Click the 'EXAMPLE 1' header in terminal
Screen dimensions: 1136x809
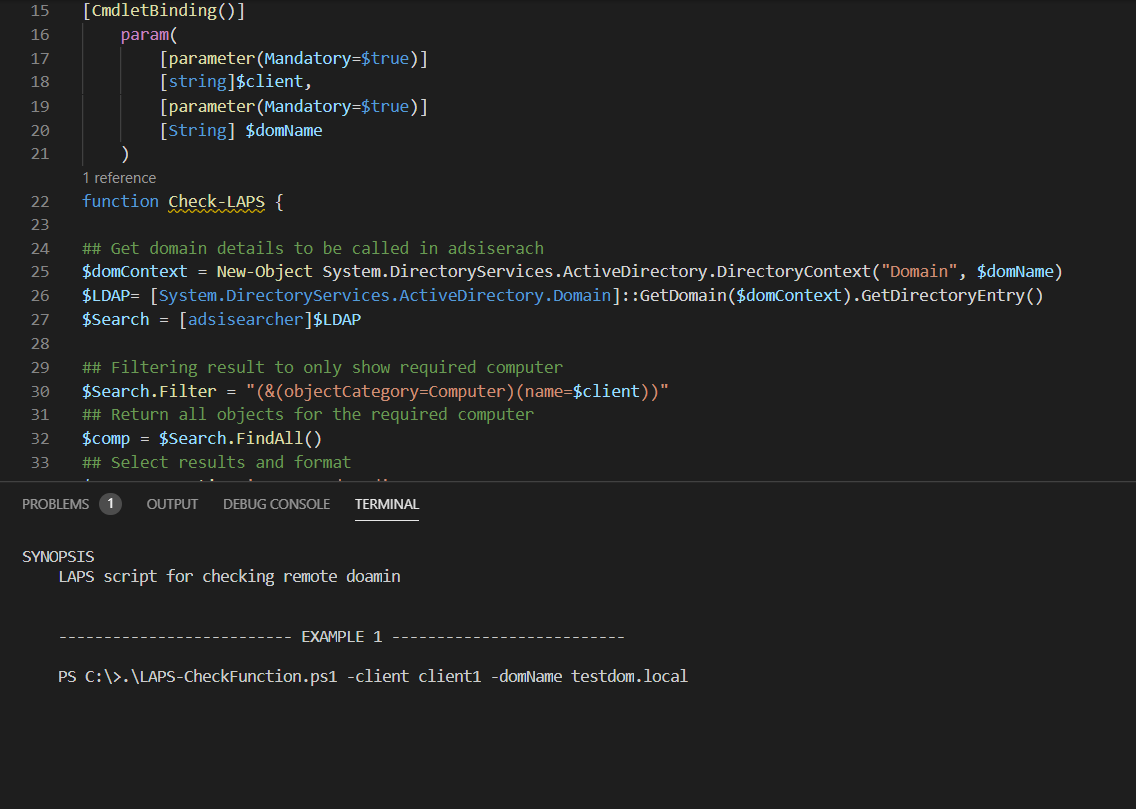point(341,637)
